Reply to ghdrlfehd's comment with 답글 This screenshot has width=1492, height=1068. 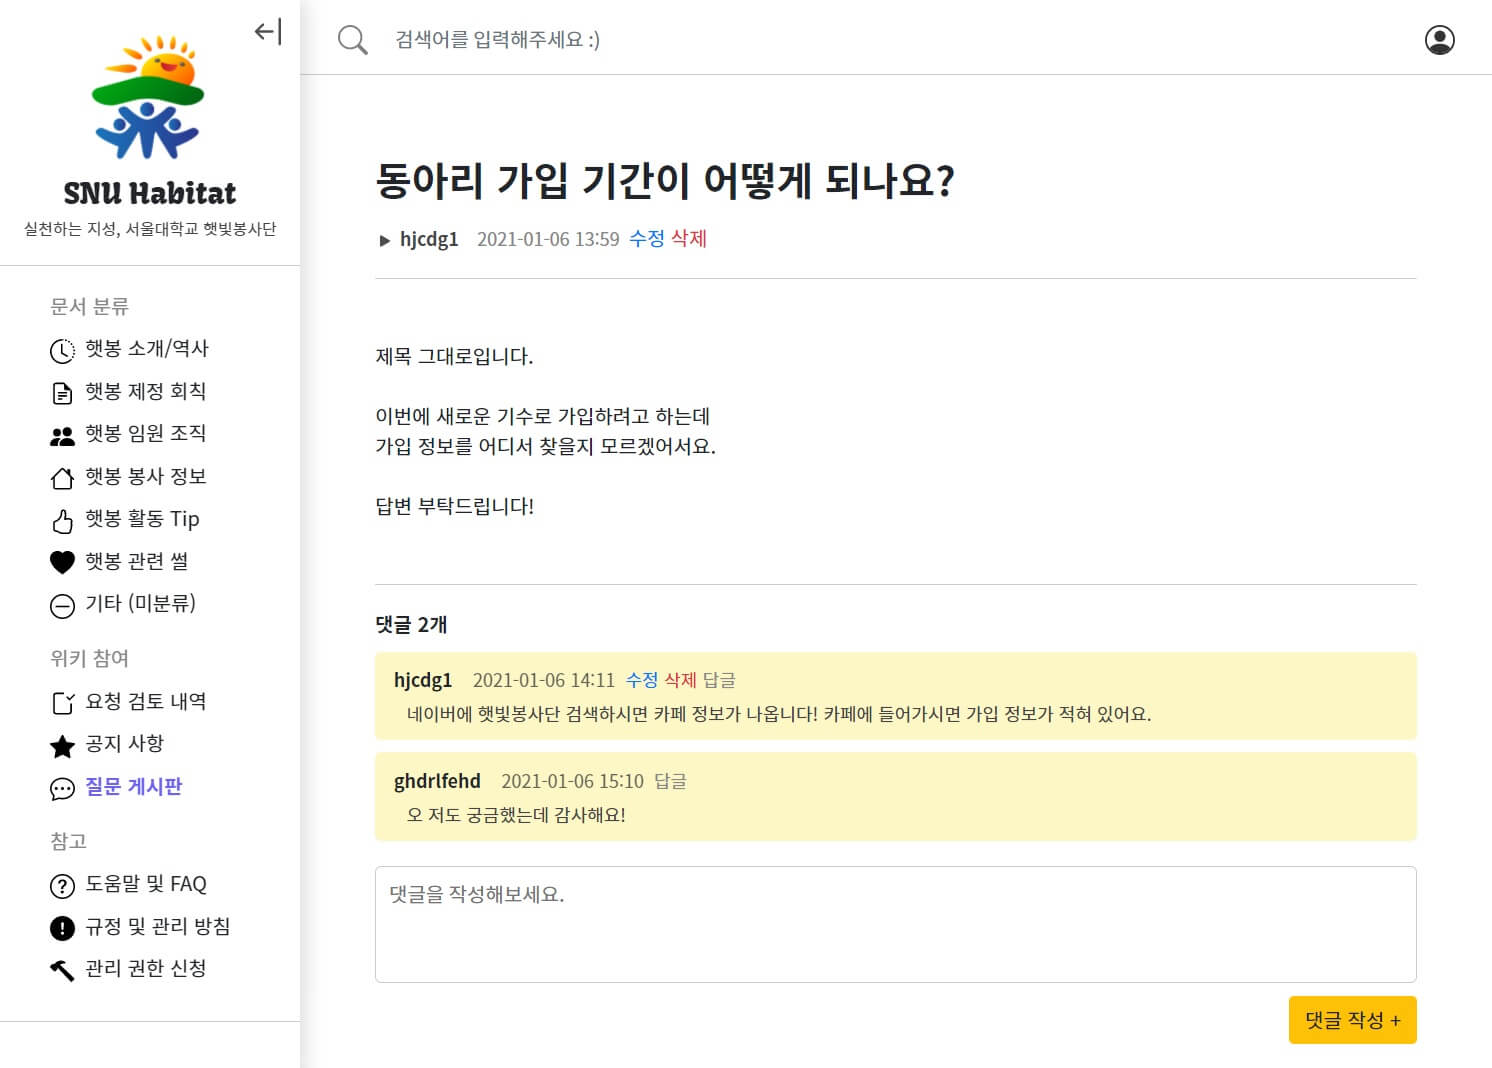pyautogui.click(x=670, y=781)
